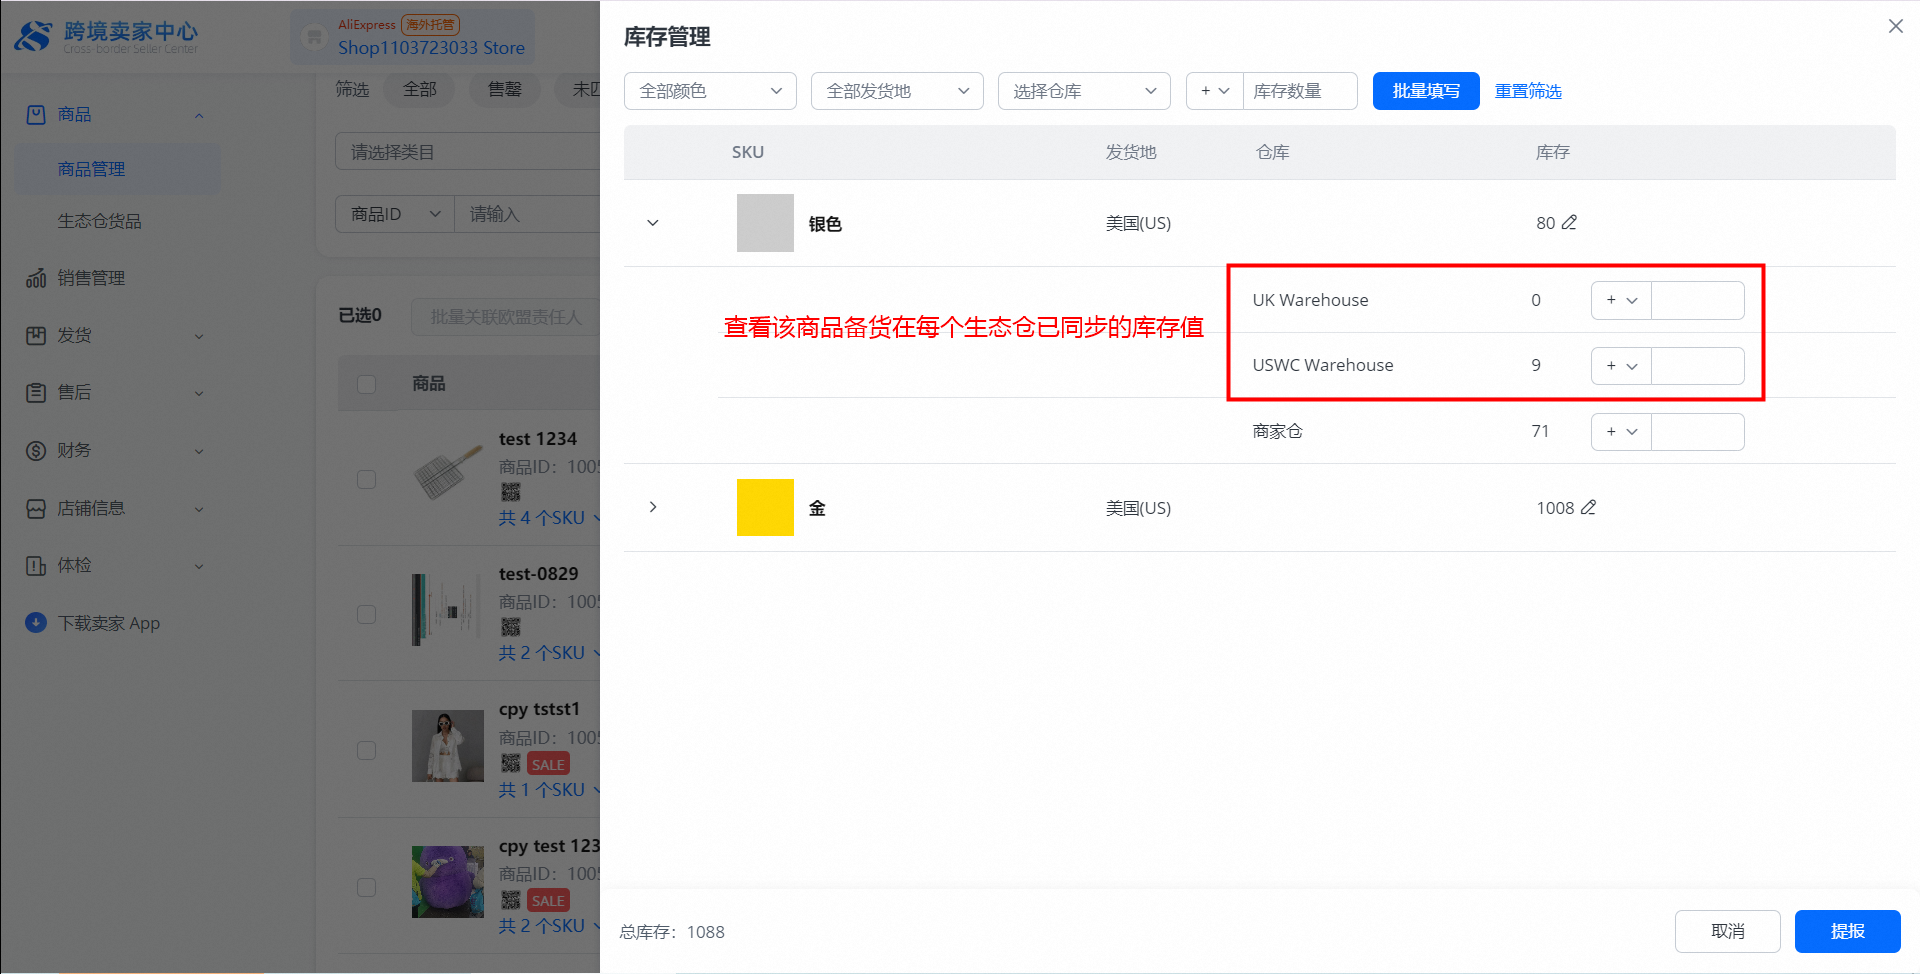The width and height of the screenshot is (1920, 974).
Task: Click the store avatar icon in header
Action: point(314,37)
